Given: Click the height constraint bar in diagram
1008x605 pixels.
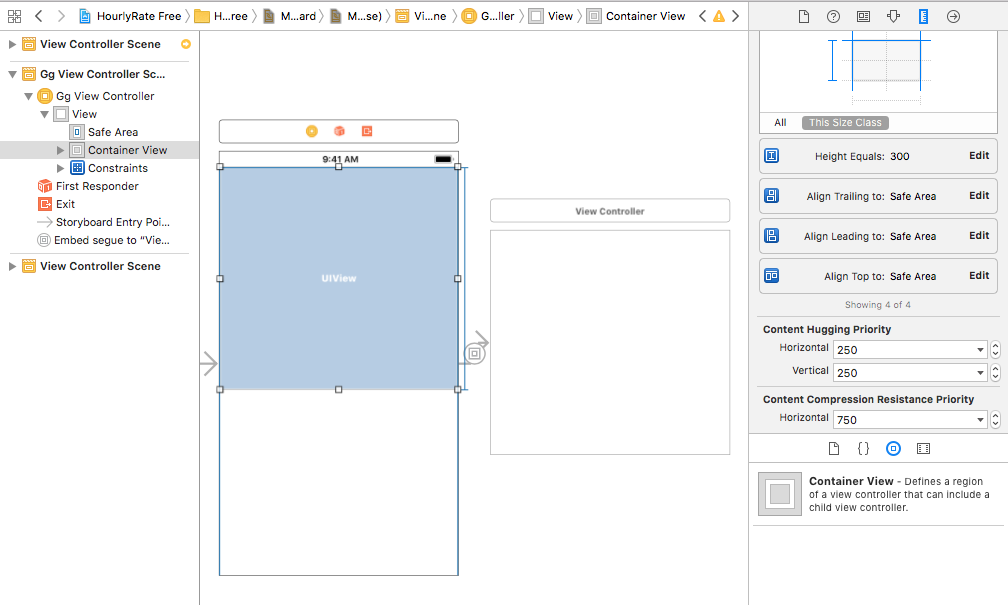Looking at the screenshot, I should (x=832, y=60).
